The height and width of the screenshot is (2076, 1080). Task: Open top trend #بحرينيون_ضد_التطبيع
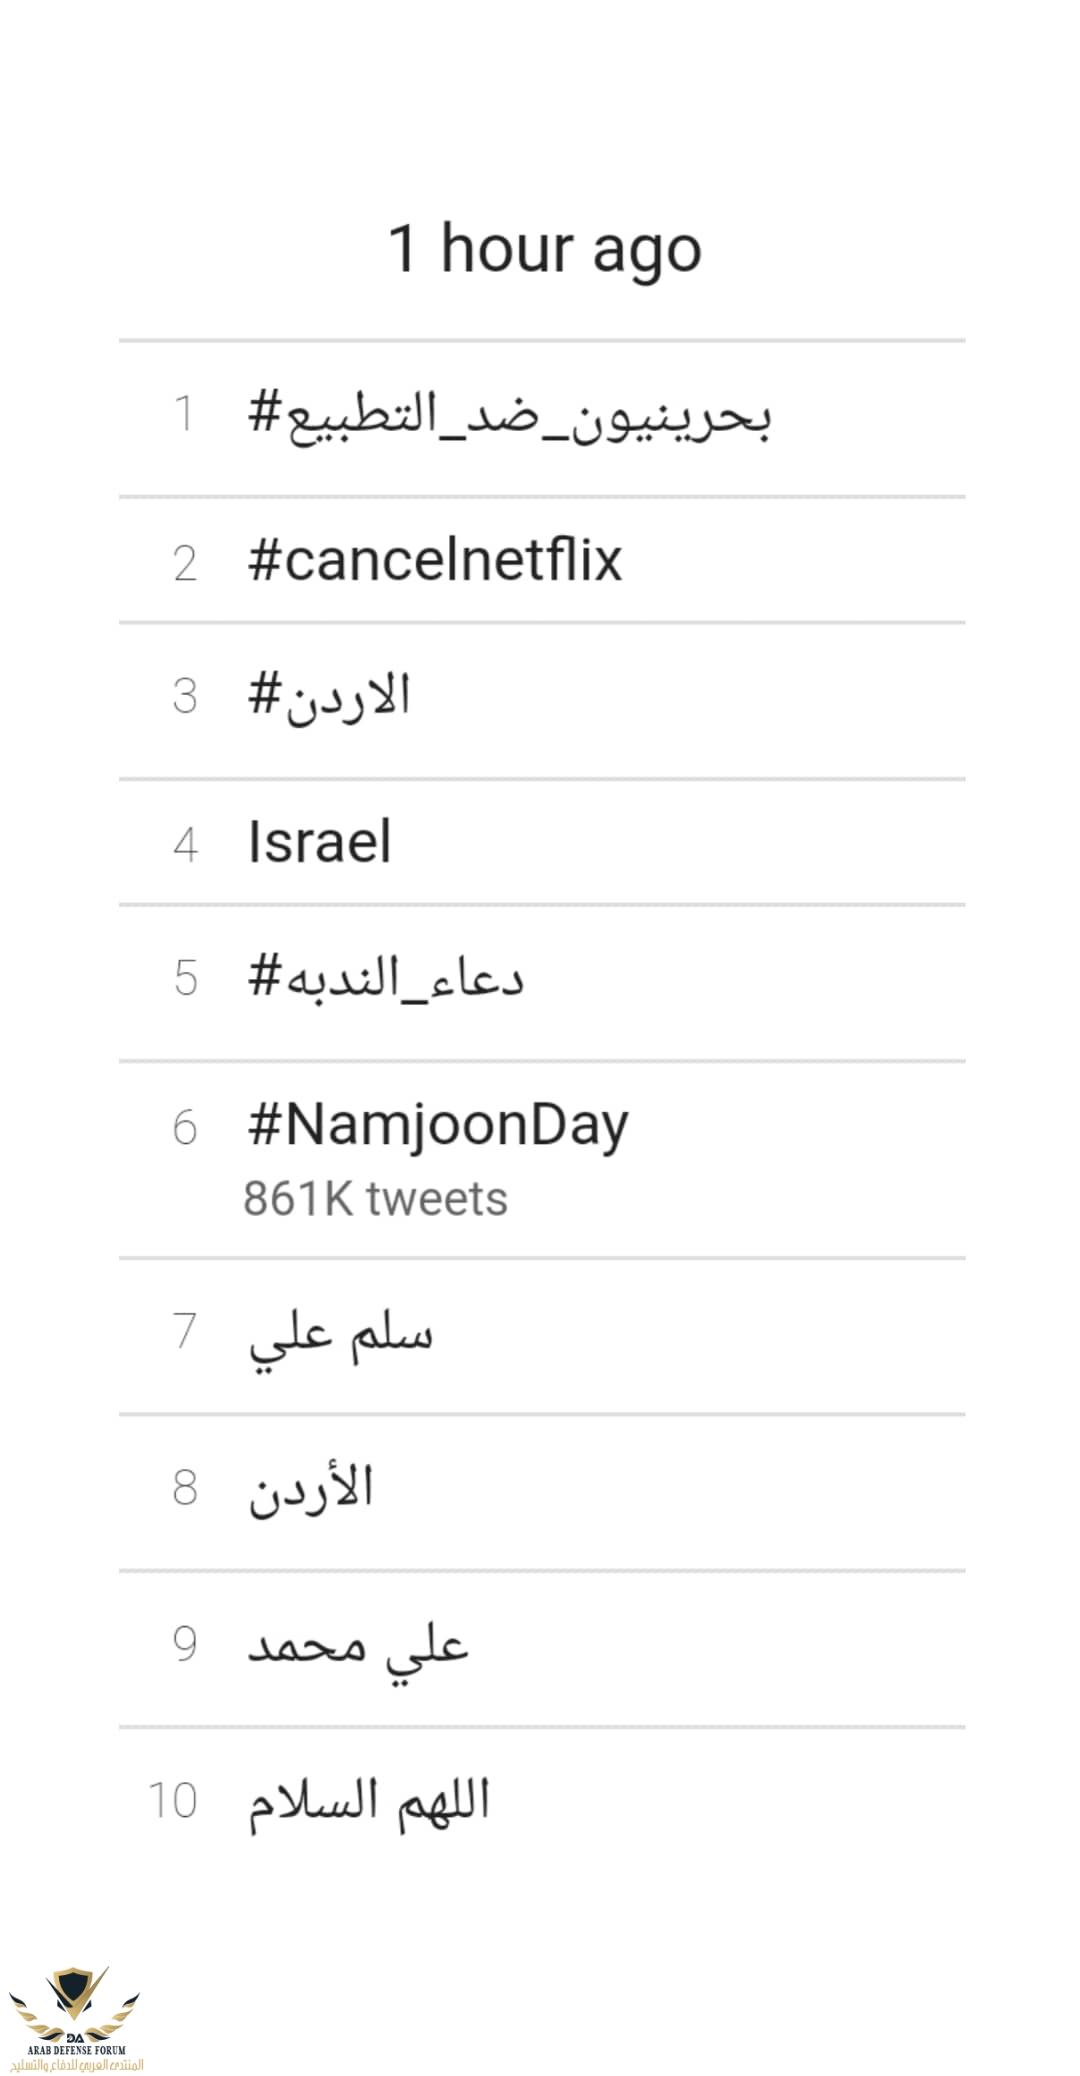pos(509,415)
